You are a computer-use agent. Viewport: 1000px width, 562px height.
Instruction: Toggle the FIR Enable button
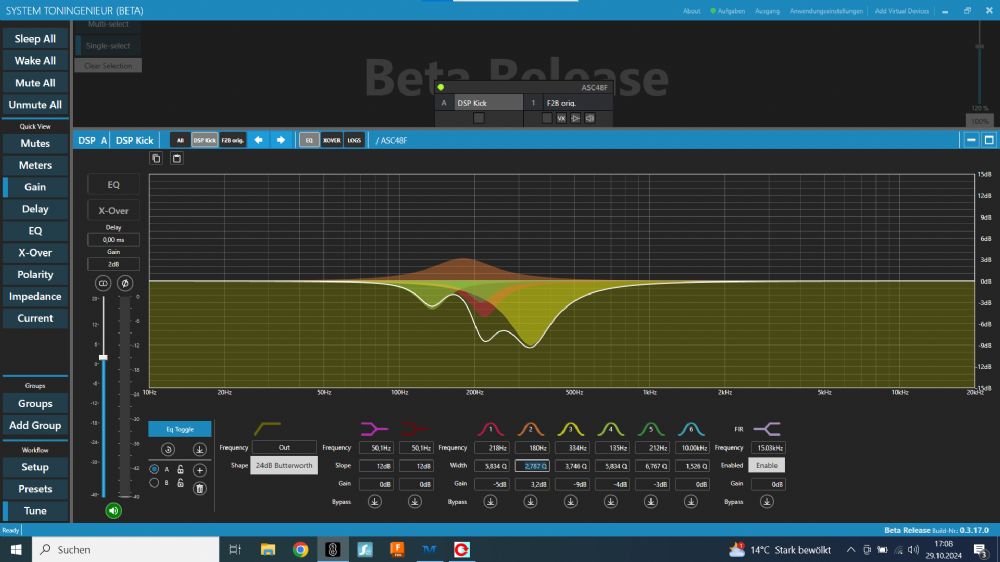tap(767, 465)
